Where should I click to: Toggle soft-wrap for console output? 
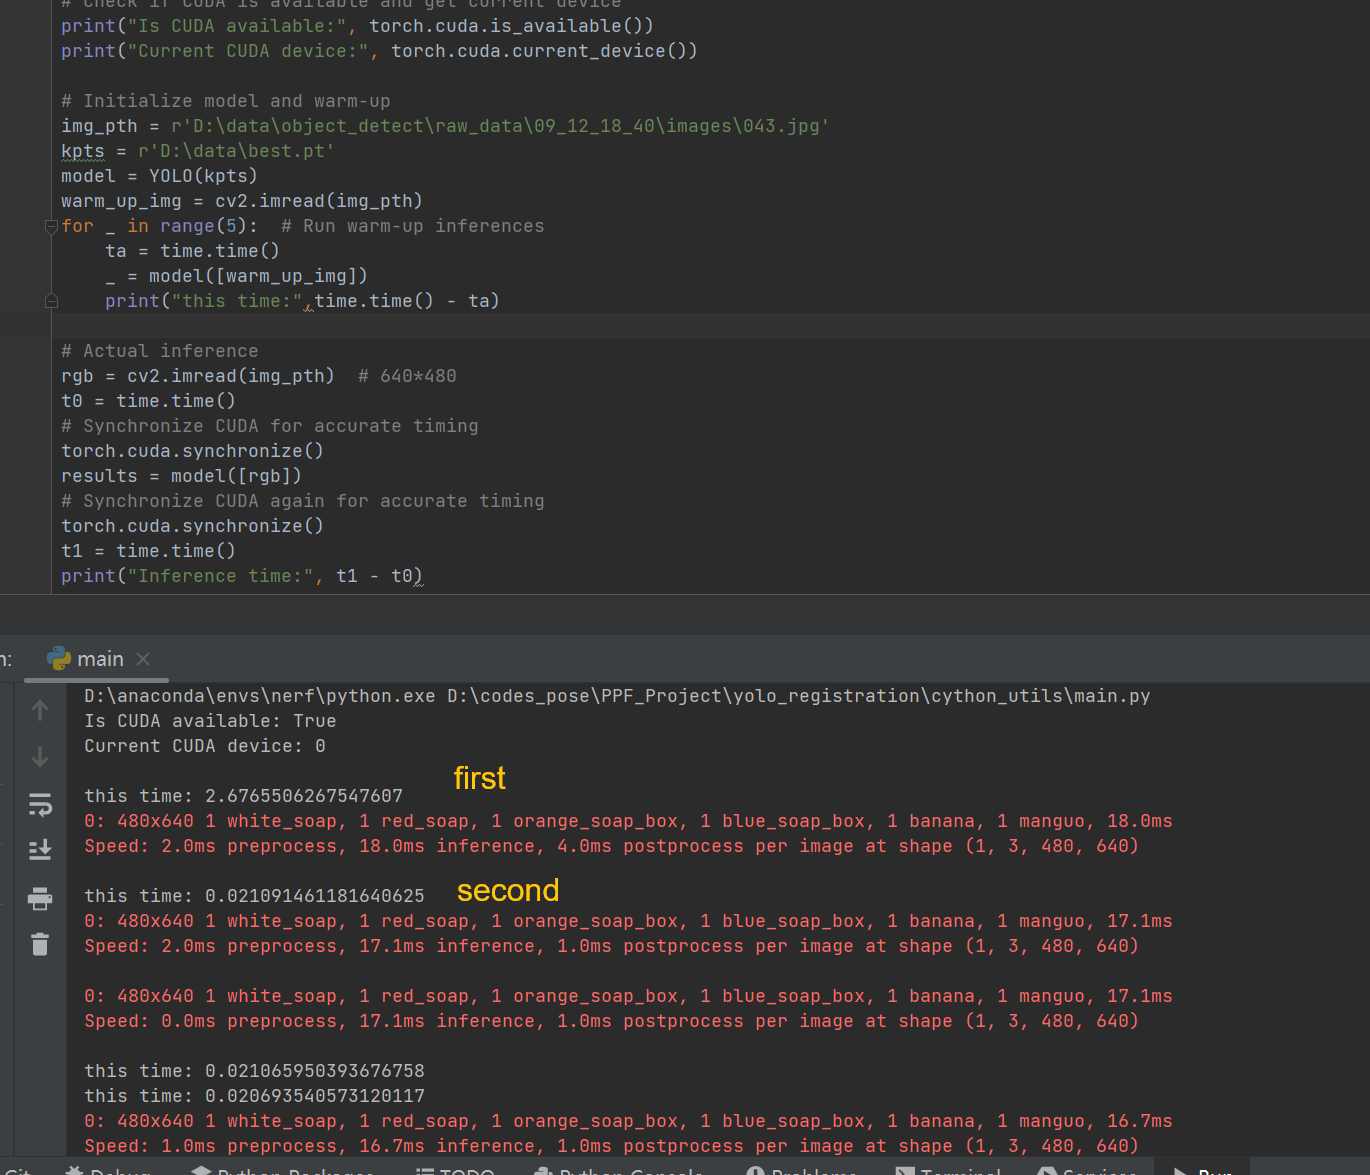[40, 805]
